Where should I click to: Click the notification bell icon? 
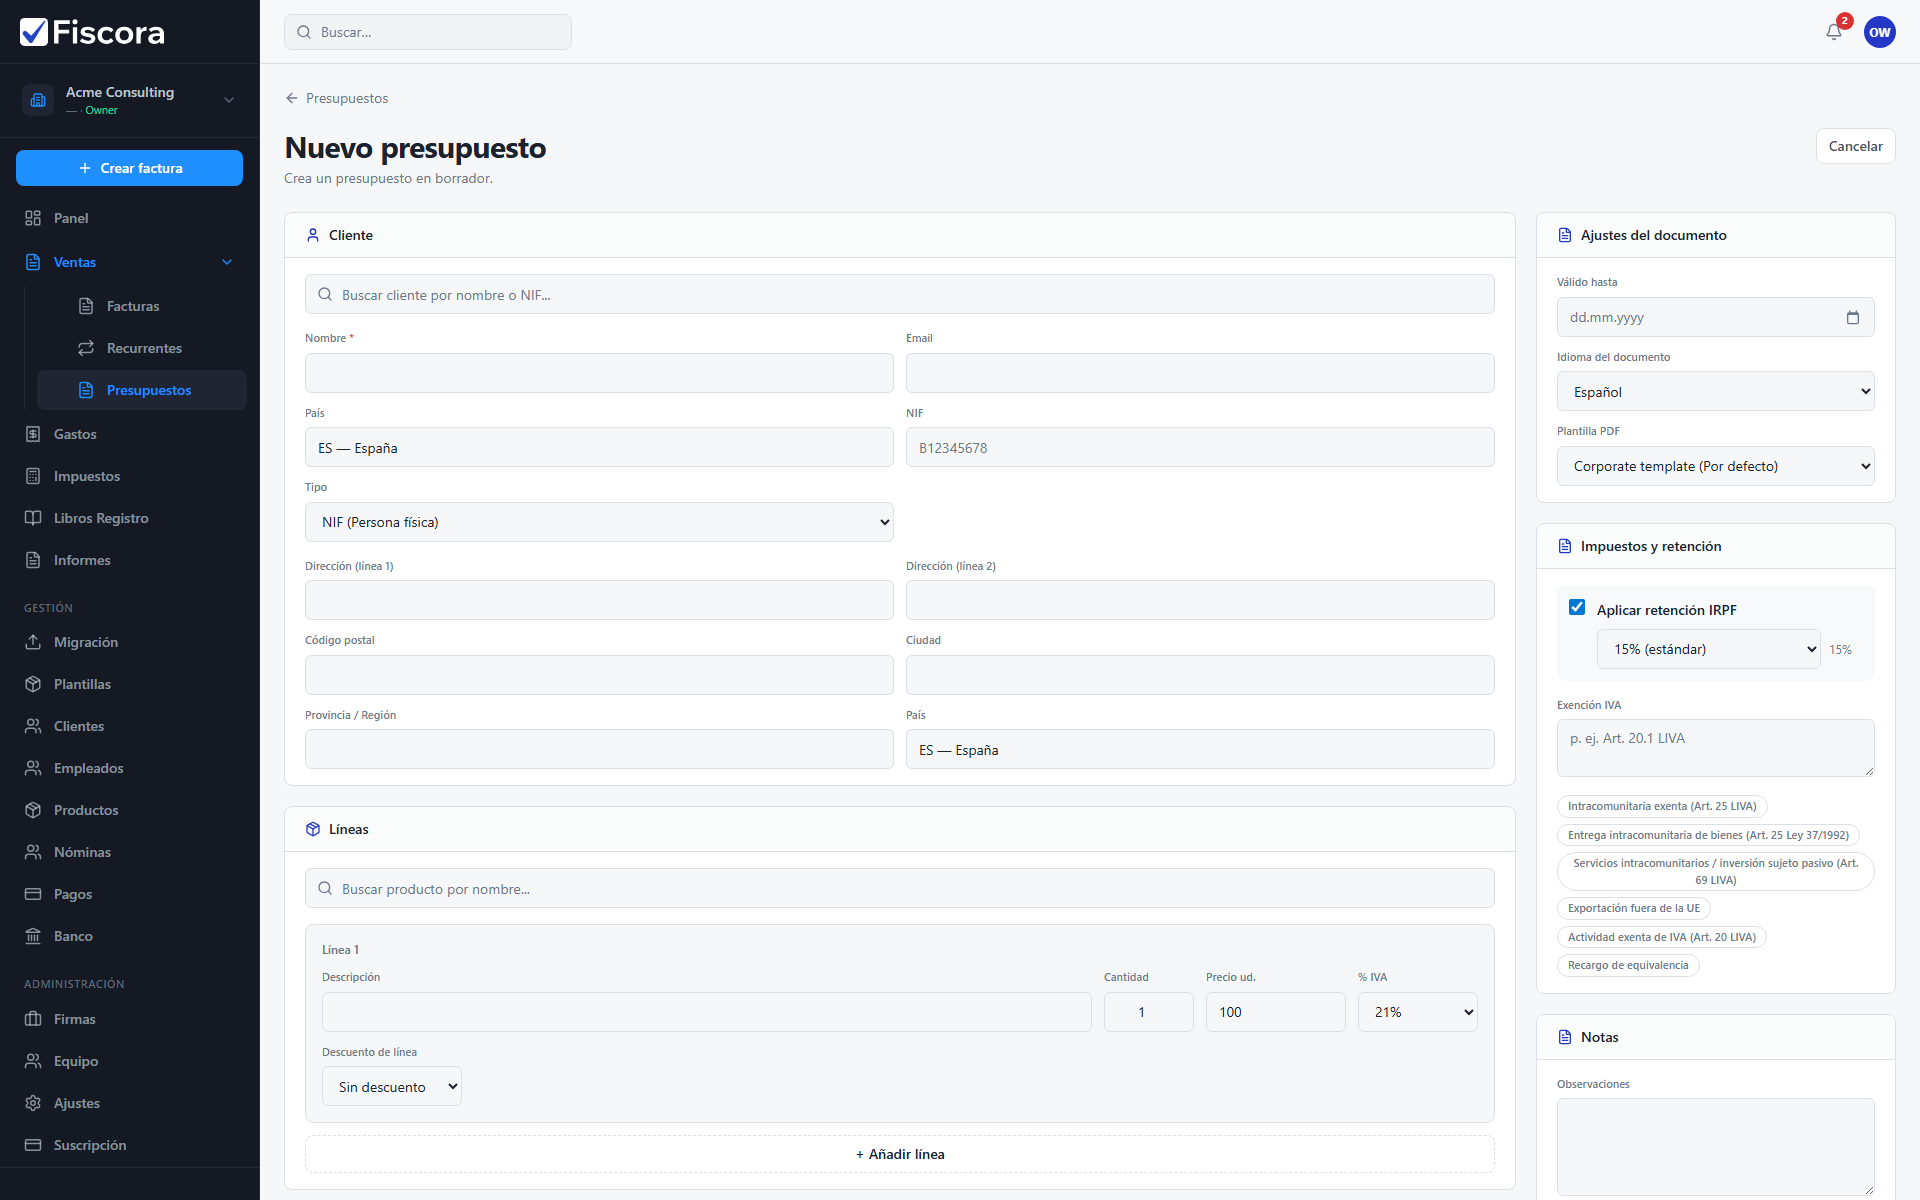pyautogui.click(x=1834, y=32)
